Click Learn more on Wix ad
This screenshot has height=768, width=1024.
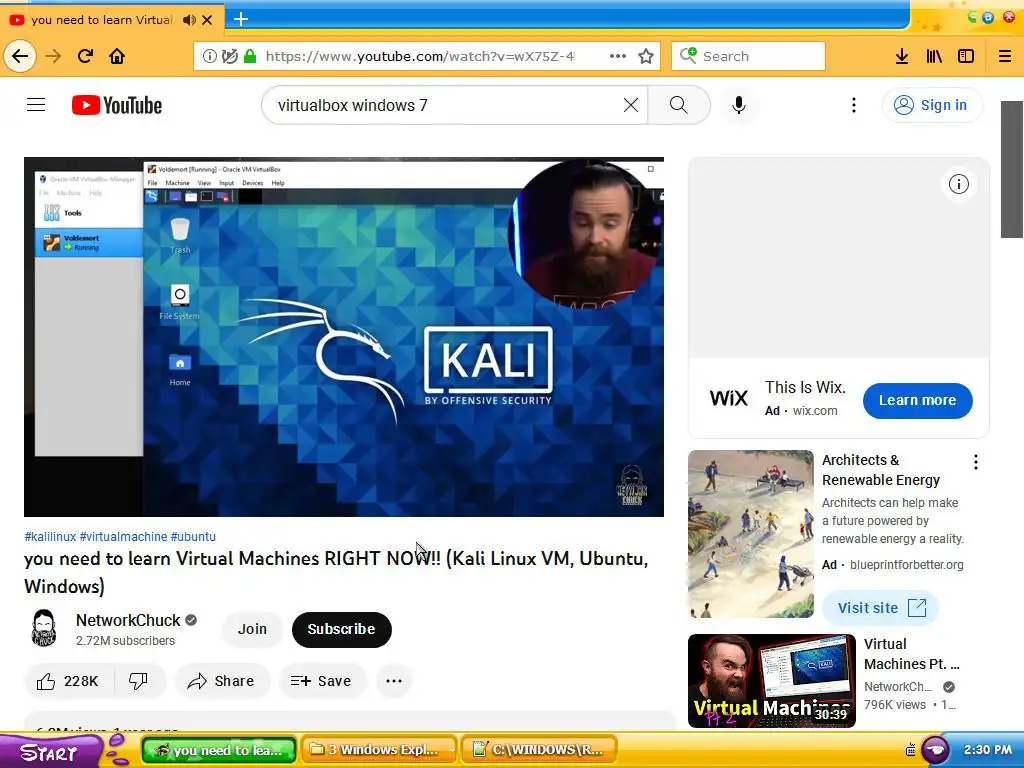click(918, 400)
